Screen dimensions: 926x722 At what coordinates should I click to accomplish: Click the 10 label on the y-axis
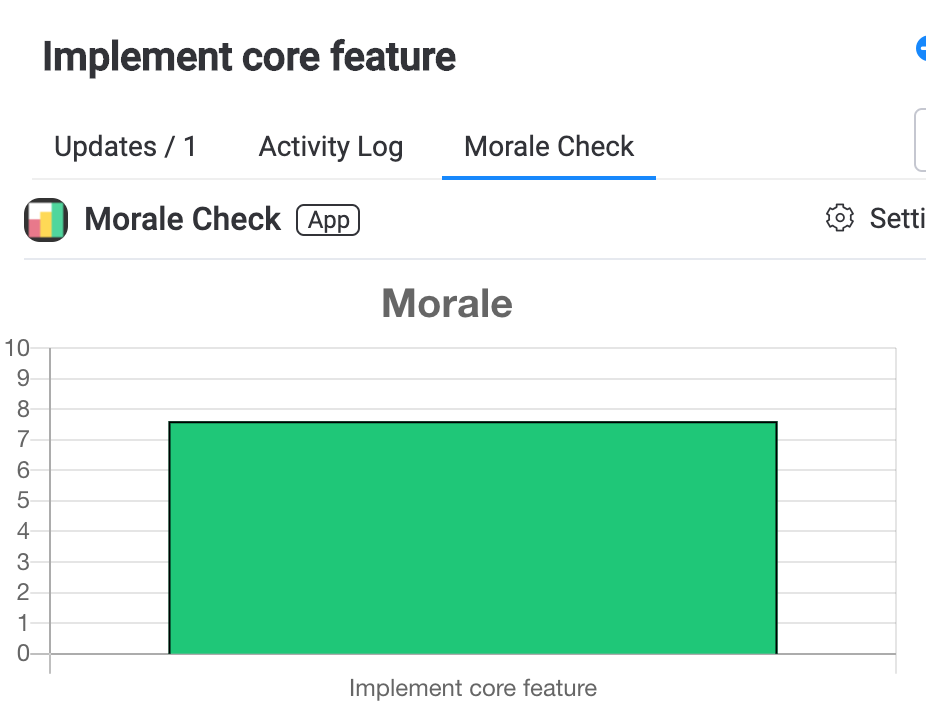[17, 348]
